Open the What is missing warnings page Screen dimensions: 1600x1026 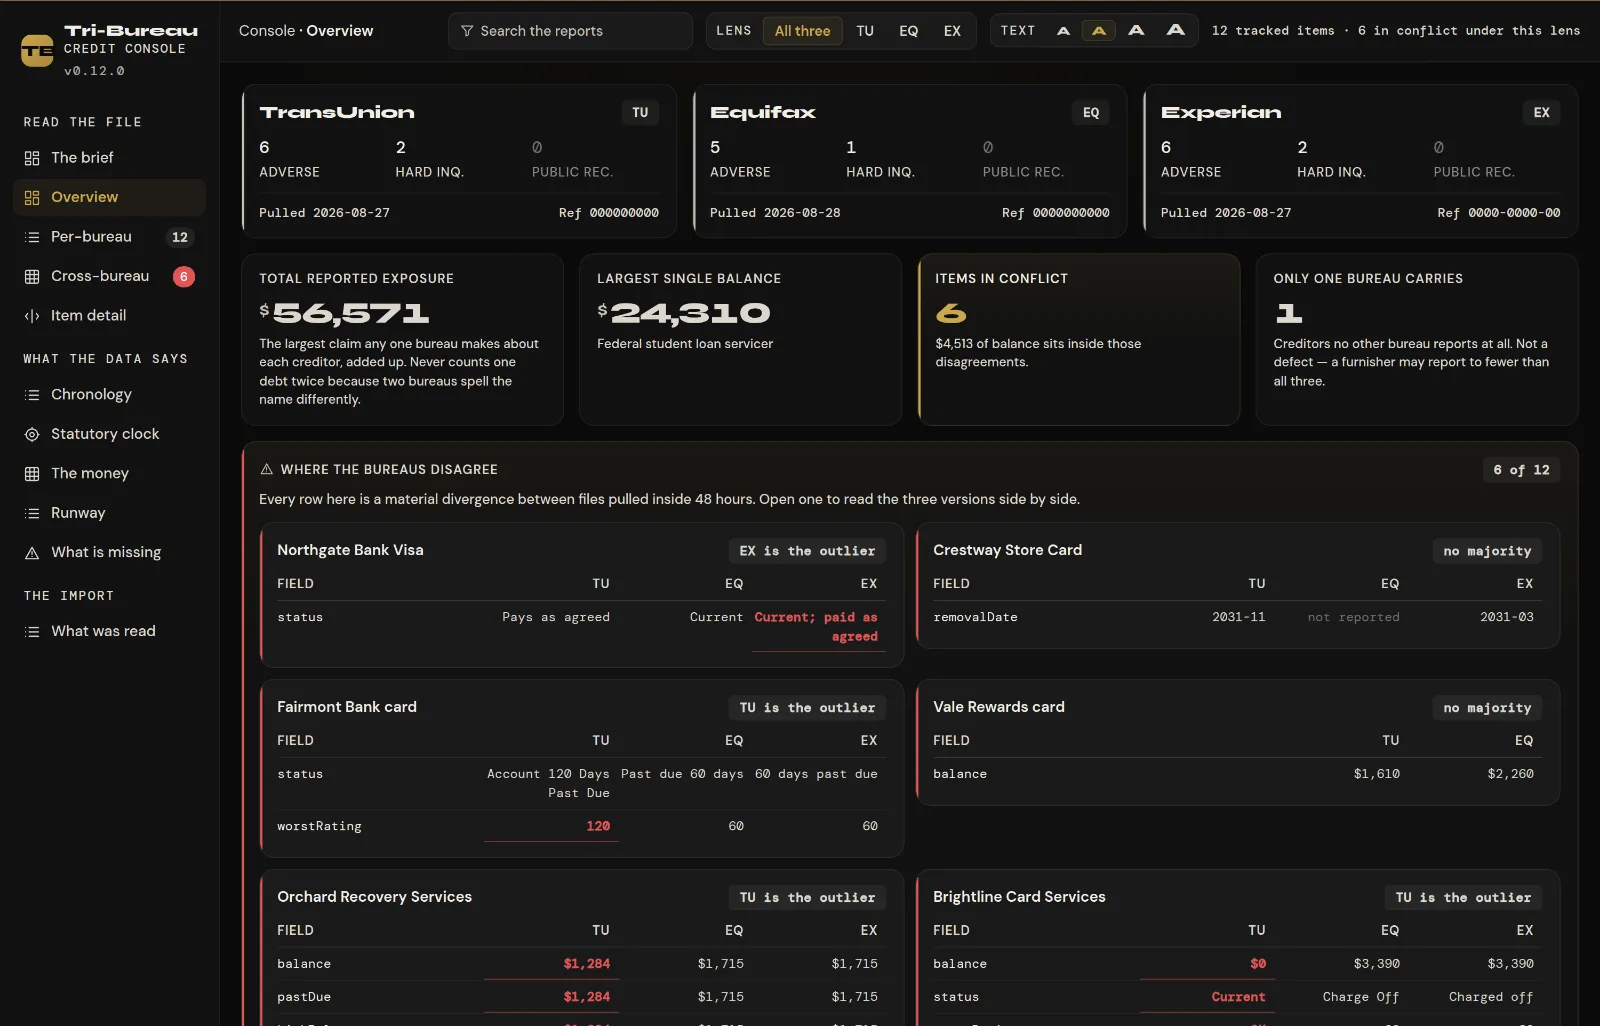[x=109, y=552]
